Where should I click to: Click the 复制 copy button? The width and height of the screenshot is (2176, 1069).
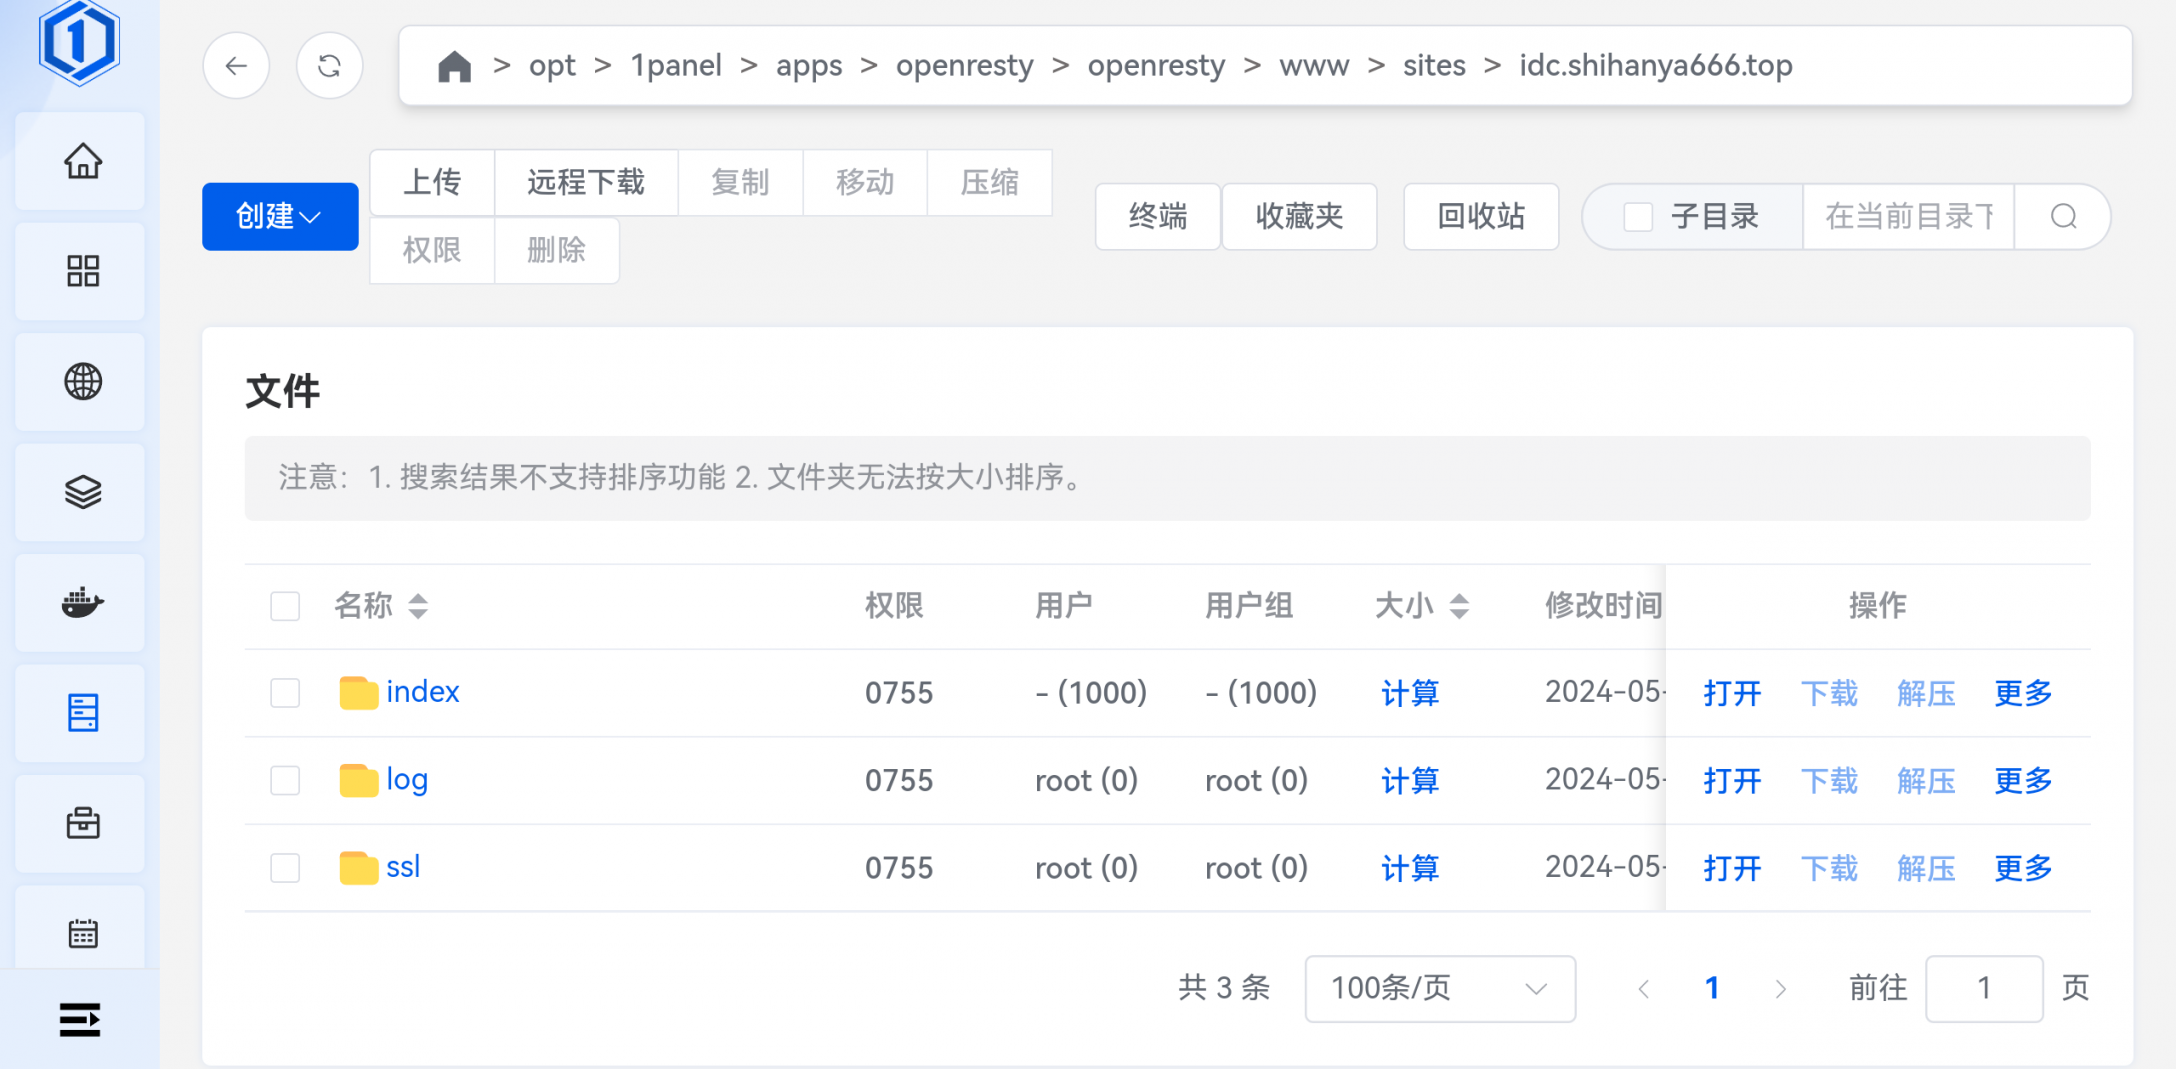point(740,182)
